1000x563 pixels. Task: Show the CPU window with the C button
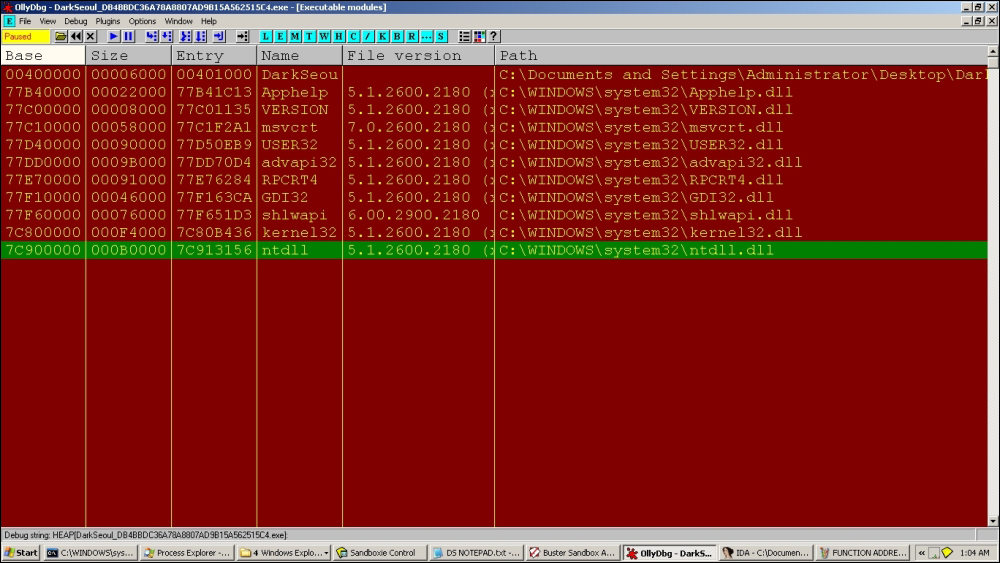(353, 36)
